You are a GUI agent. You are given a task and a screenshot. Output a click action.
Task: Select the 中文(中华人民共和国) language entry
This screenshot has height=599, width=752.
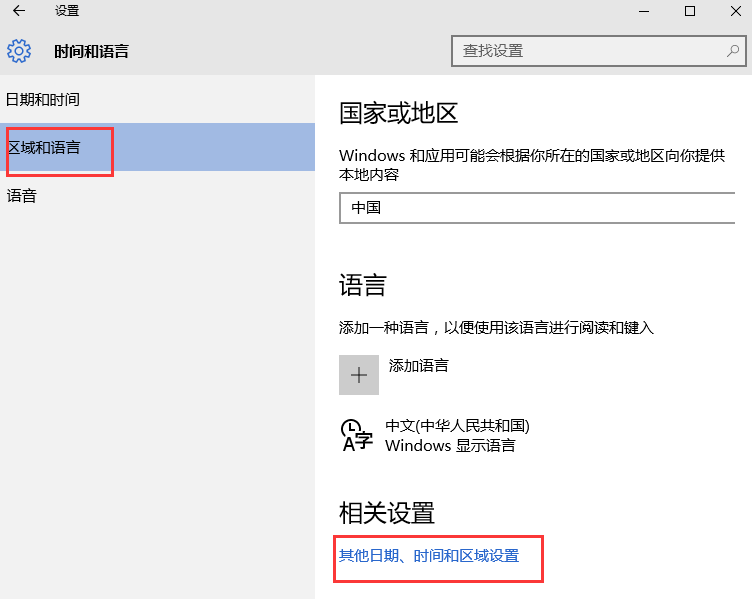point(457,426)
